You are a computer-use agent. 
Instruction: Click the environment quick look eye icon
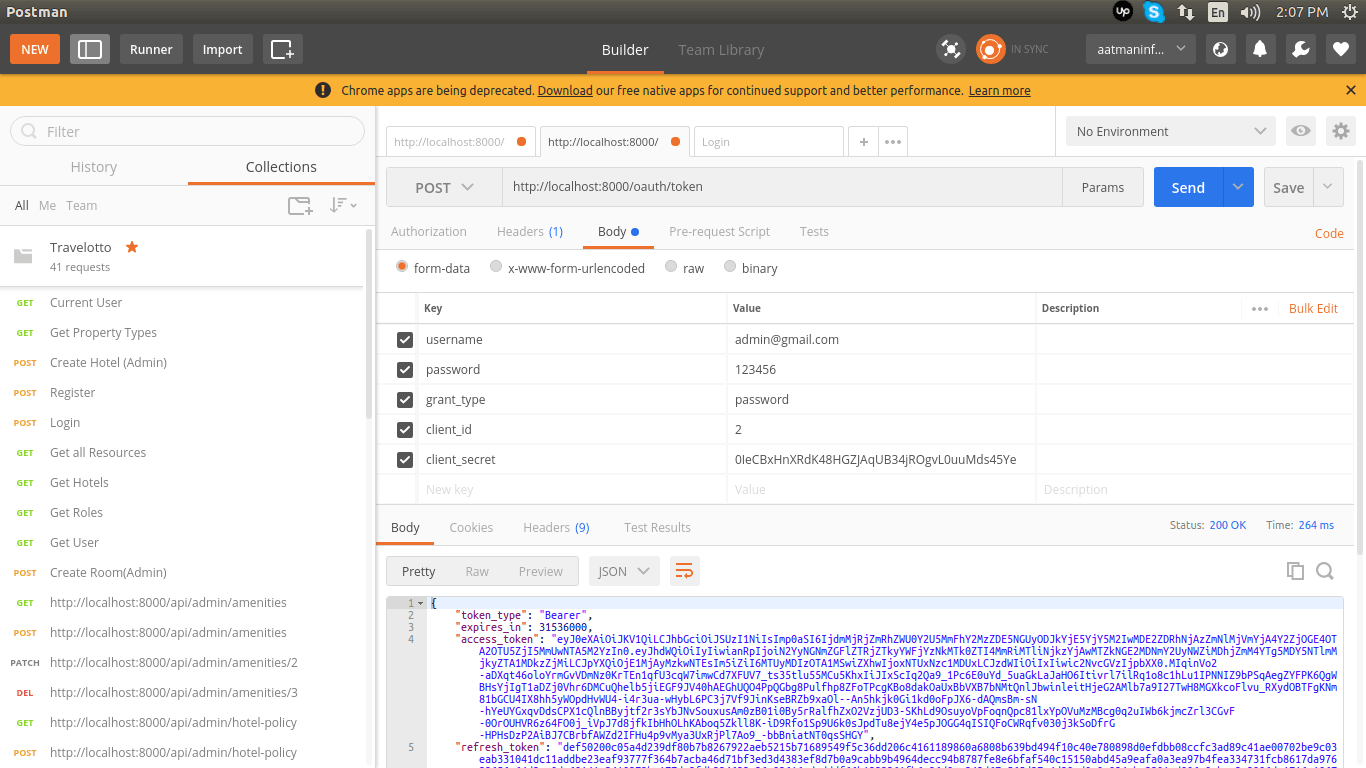1300,131
